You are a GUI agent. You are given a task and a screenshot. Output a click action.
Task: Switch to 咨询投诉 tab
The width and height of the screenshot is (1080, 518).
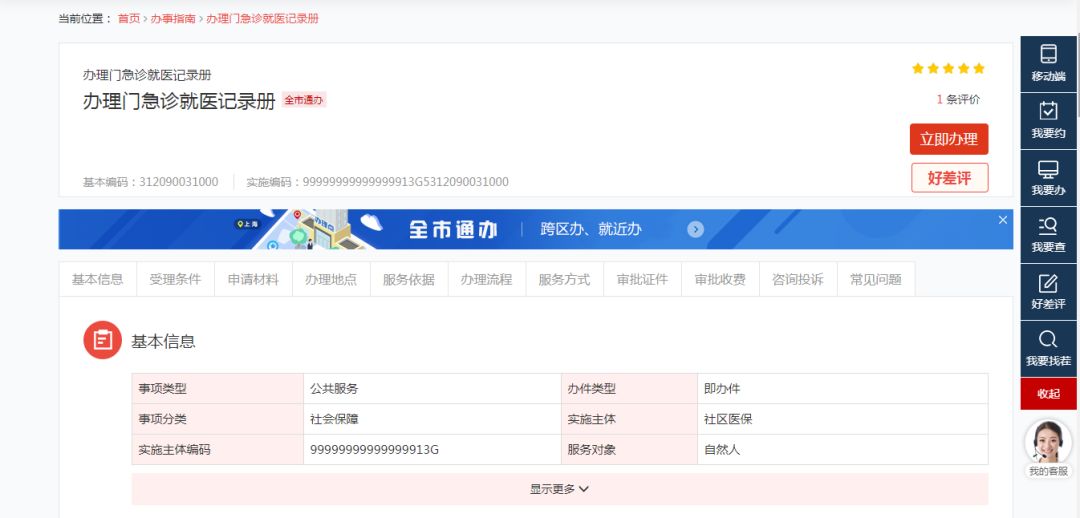click(x=798, y=280)
